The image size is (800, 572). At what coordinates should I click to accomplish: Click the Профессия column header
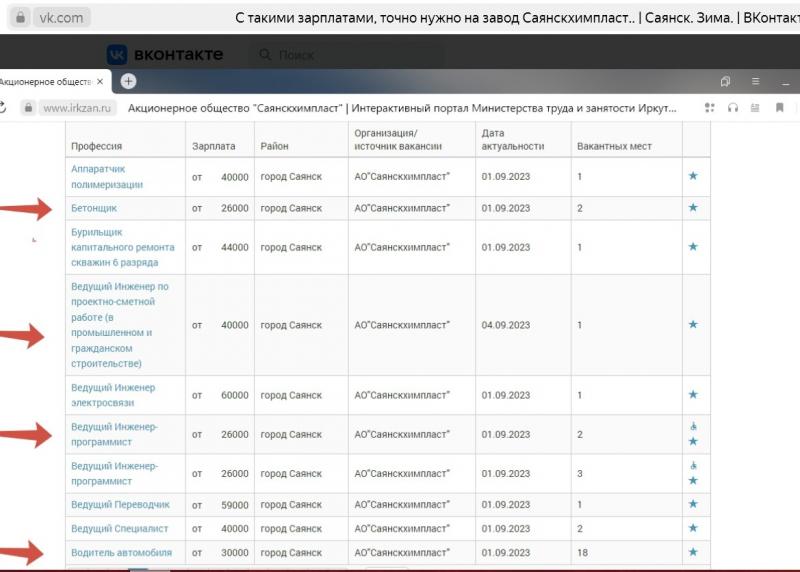[x=96, y=146]
